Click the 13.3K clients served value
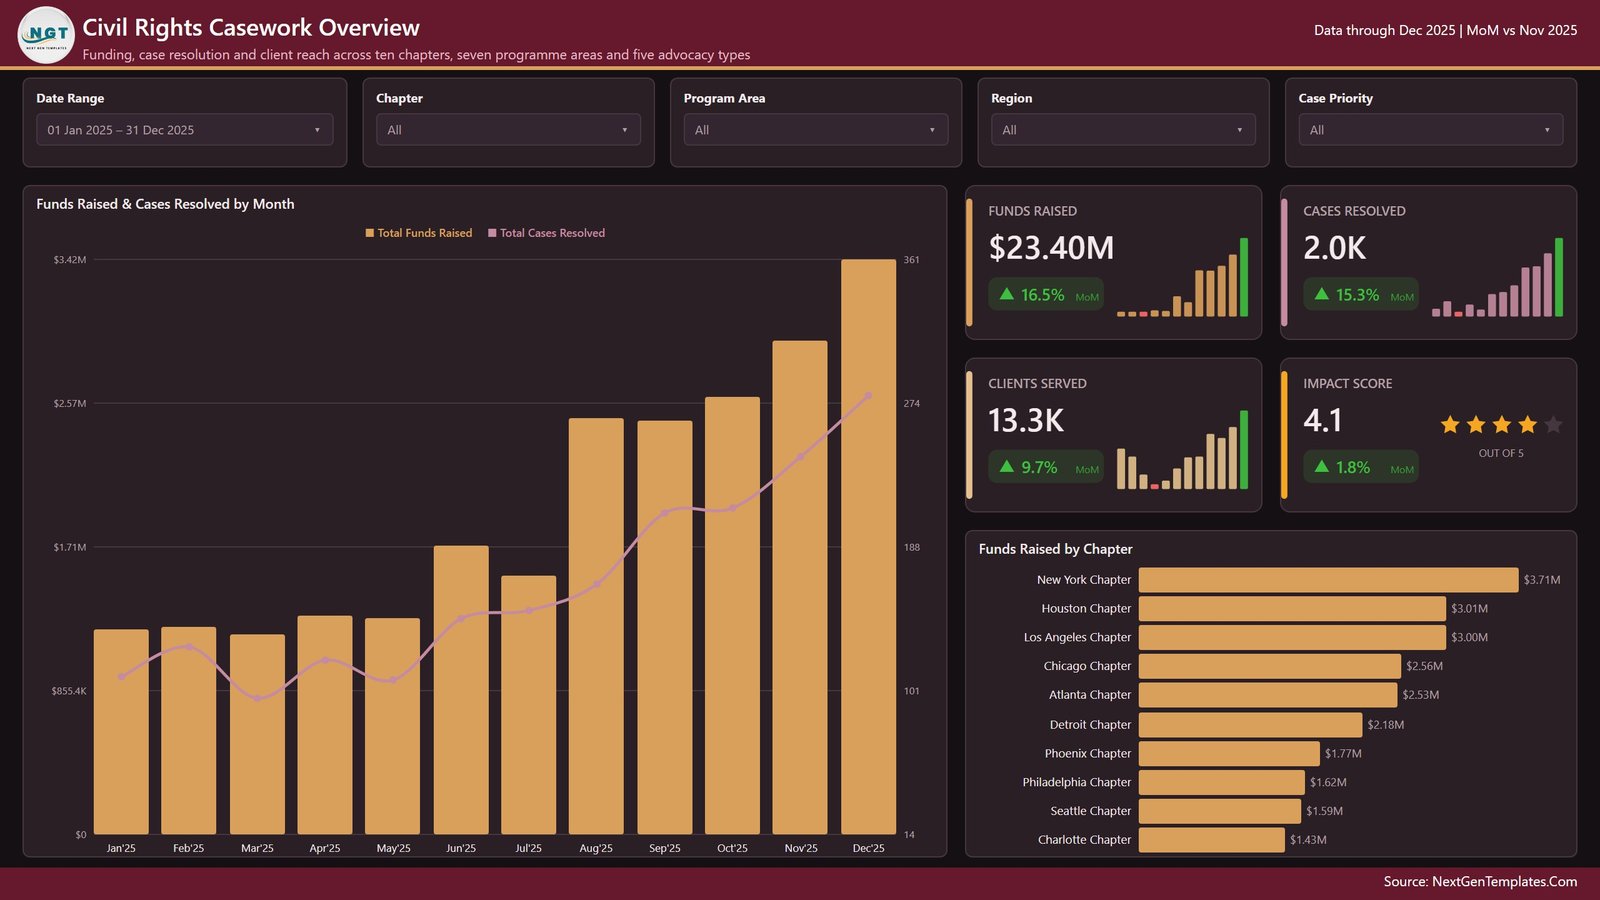This screenshot has width=1600, height=900. pos(1026,421)
